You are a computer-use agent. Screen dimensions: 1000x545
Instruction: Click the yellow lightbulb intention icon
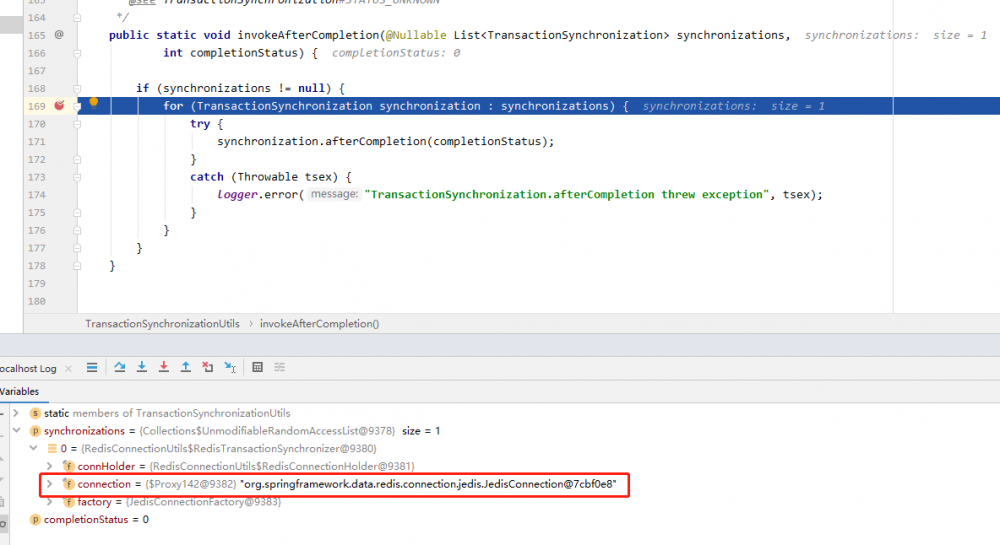(94, 103)
